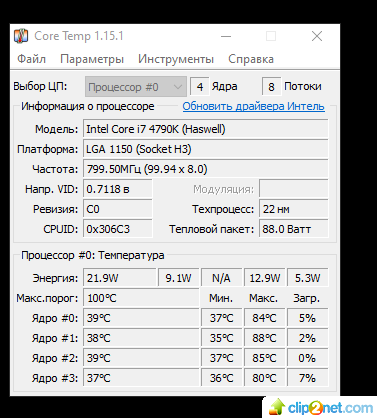Click the CPUID field 0x306C3
Screen dimensions: 377x418
click(x=118, y=229)
